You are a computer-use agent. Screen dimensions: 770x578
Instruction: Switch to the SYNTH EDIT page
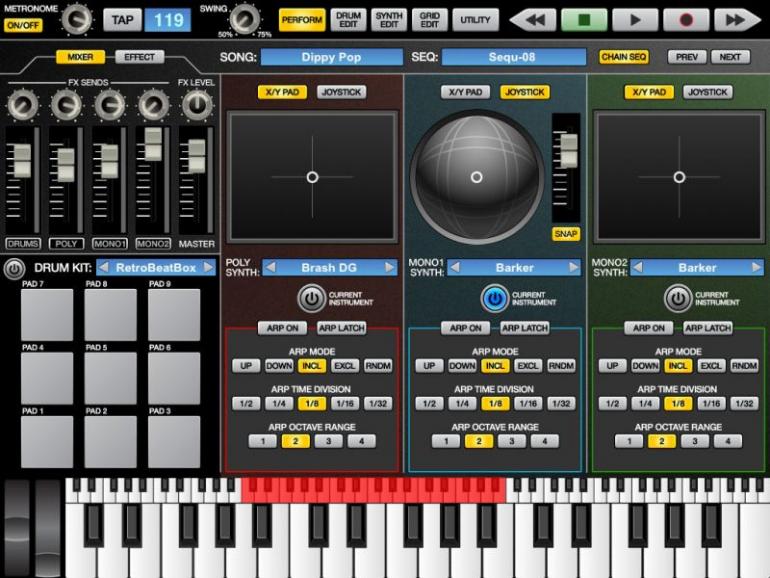(x=389, y=20)
